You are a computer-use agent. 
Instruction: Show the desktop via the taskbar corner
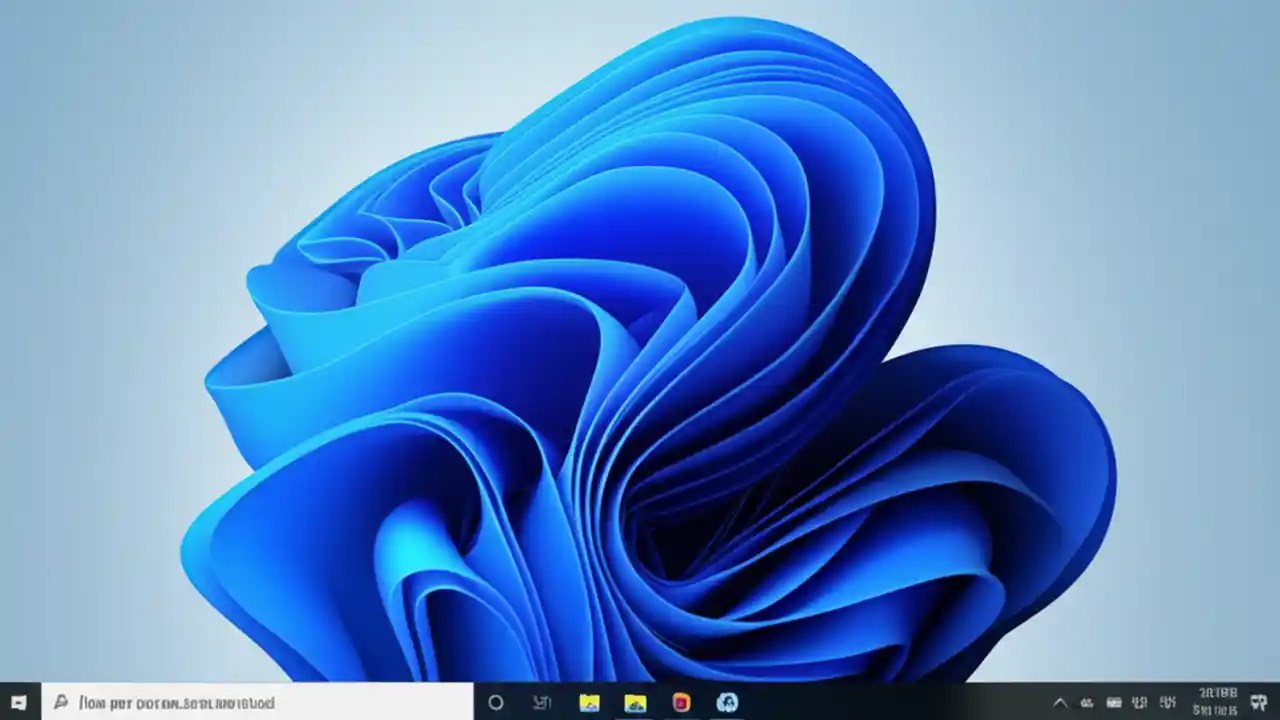pos(1278,704)
